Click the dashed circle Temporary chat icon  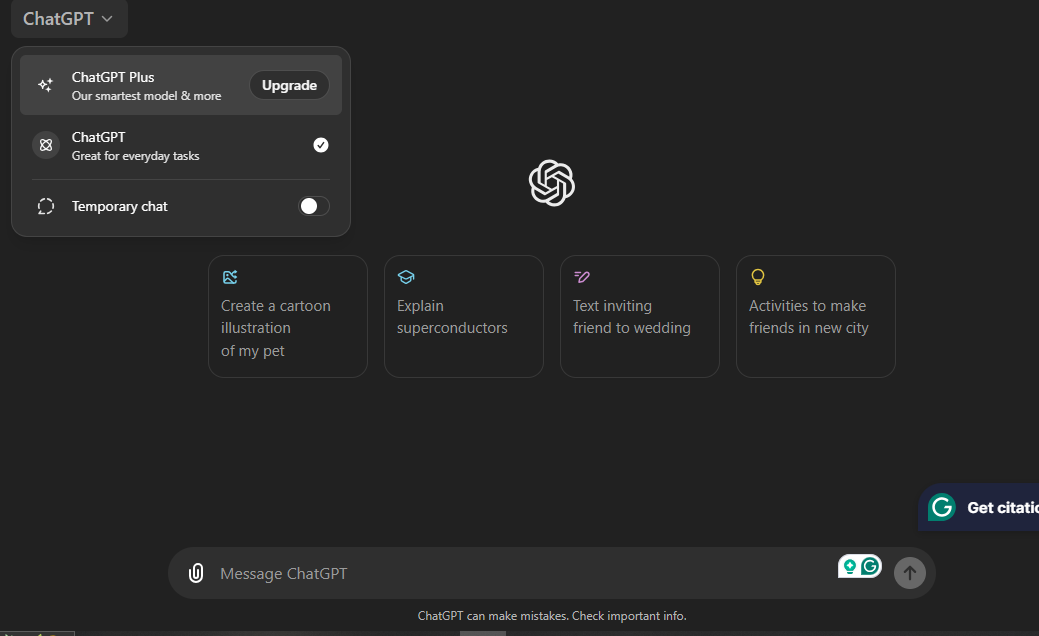click(x=45, y=206)
